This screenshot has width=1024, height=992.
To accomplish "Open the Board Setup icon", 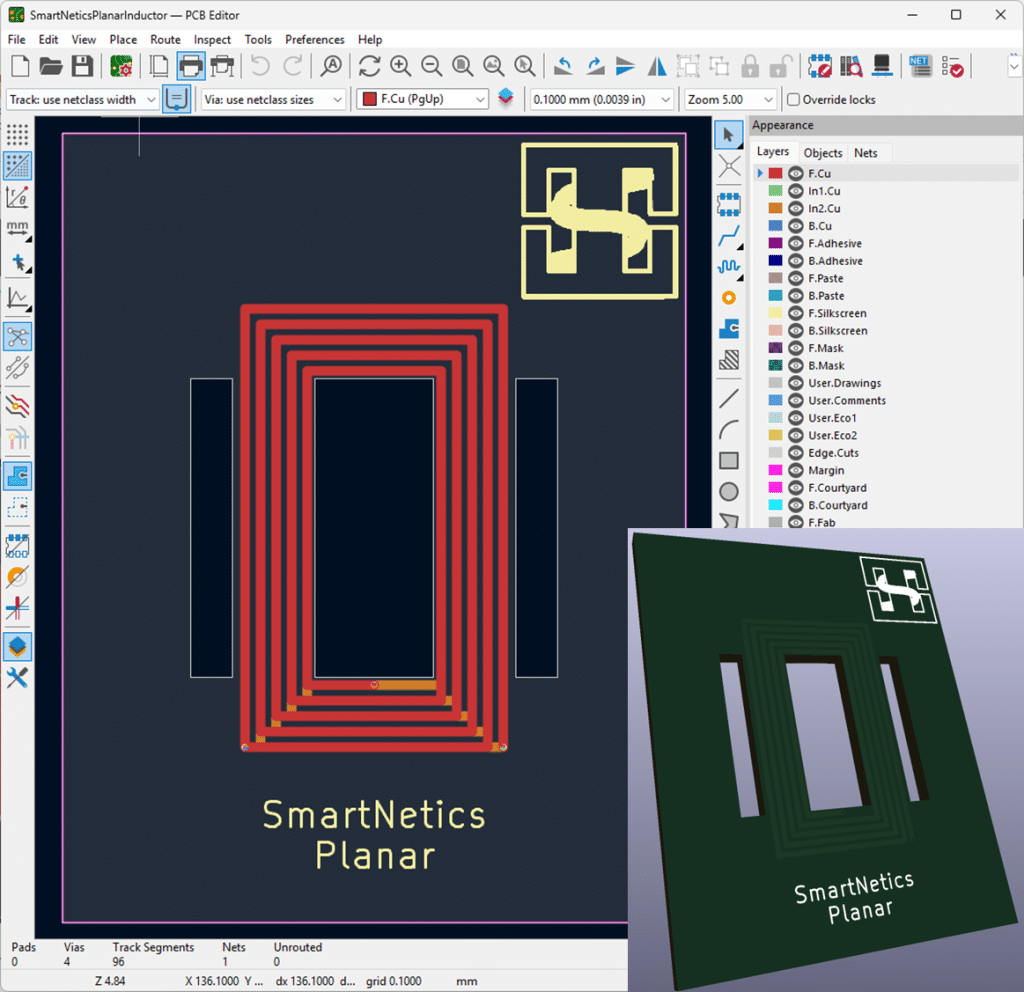I will pos(121,66).
